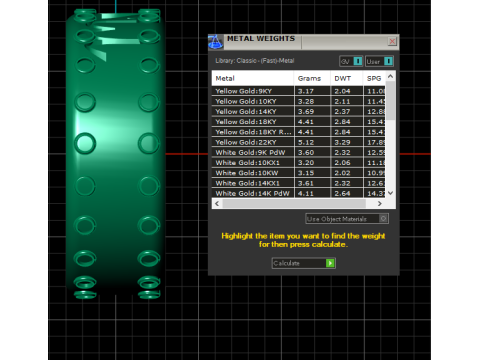Click the scroll left arrow under table

pyautogui.click(x=217, y=203)
